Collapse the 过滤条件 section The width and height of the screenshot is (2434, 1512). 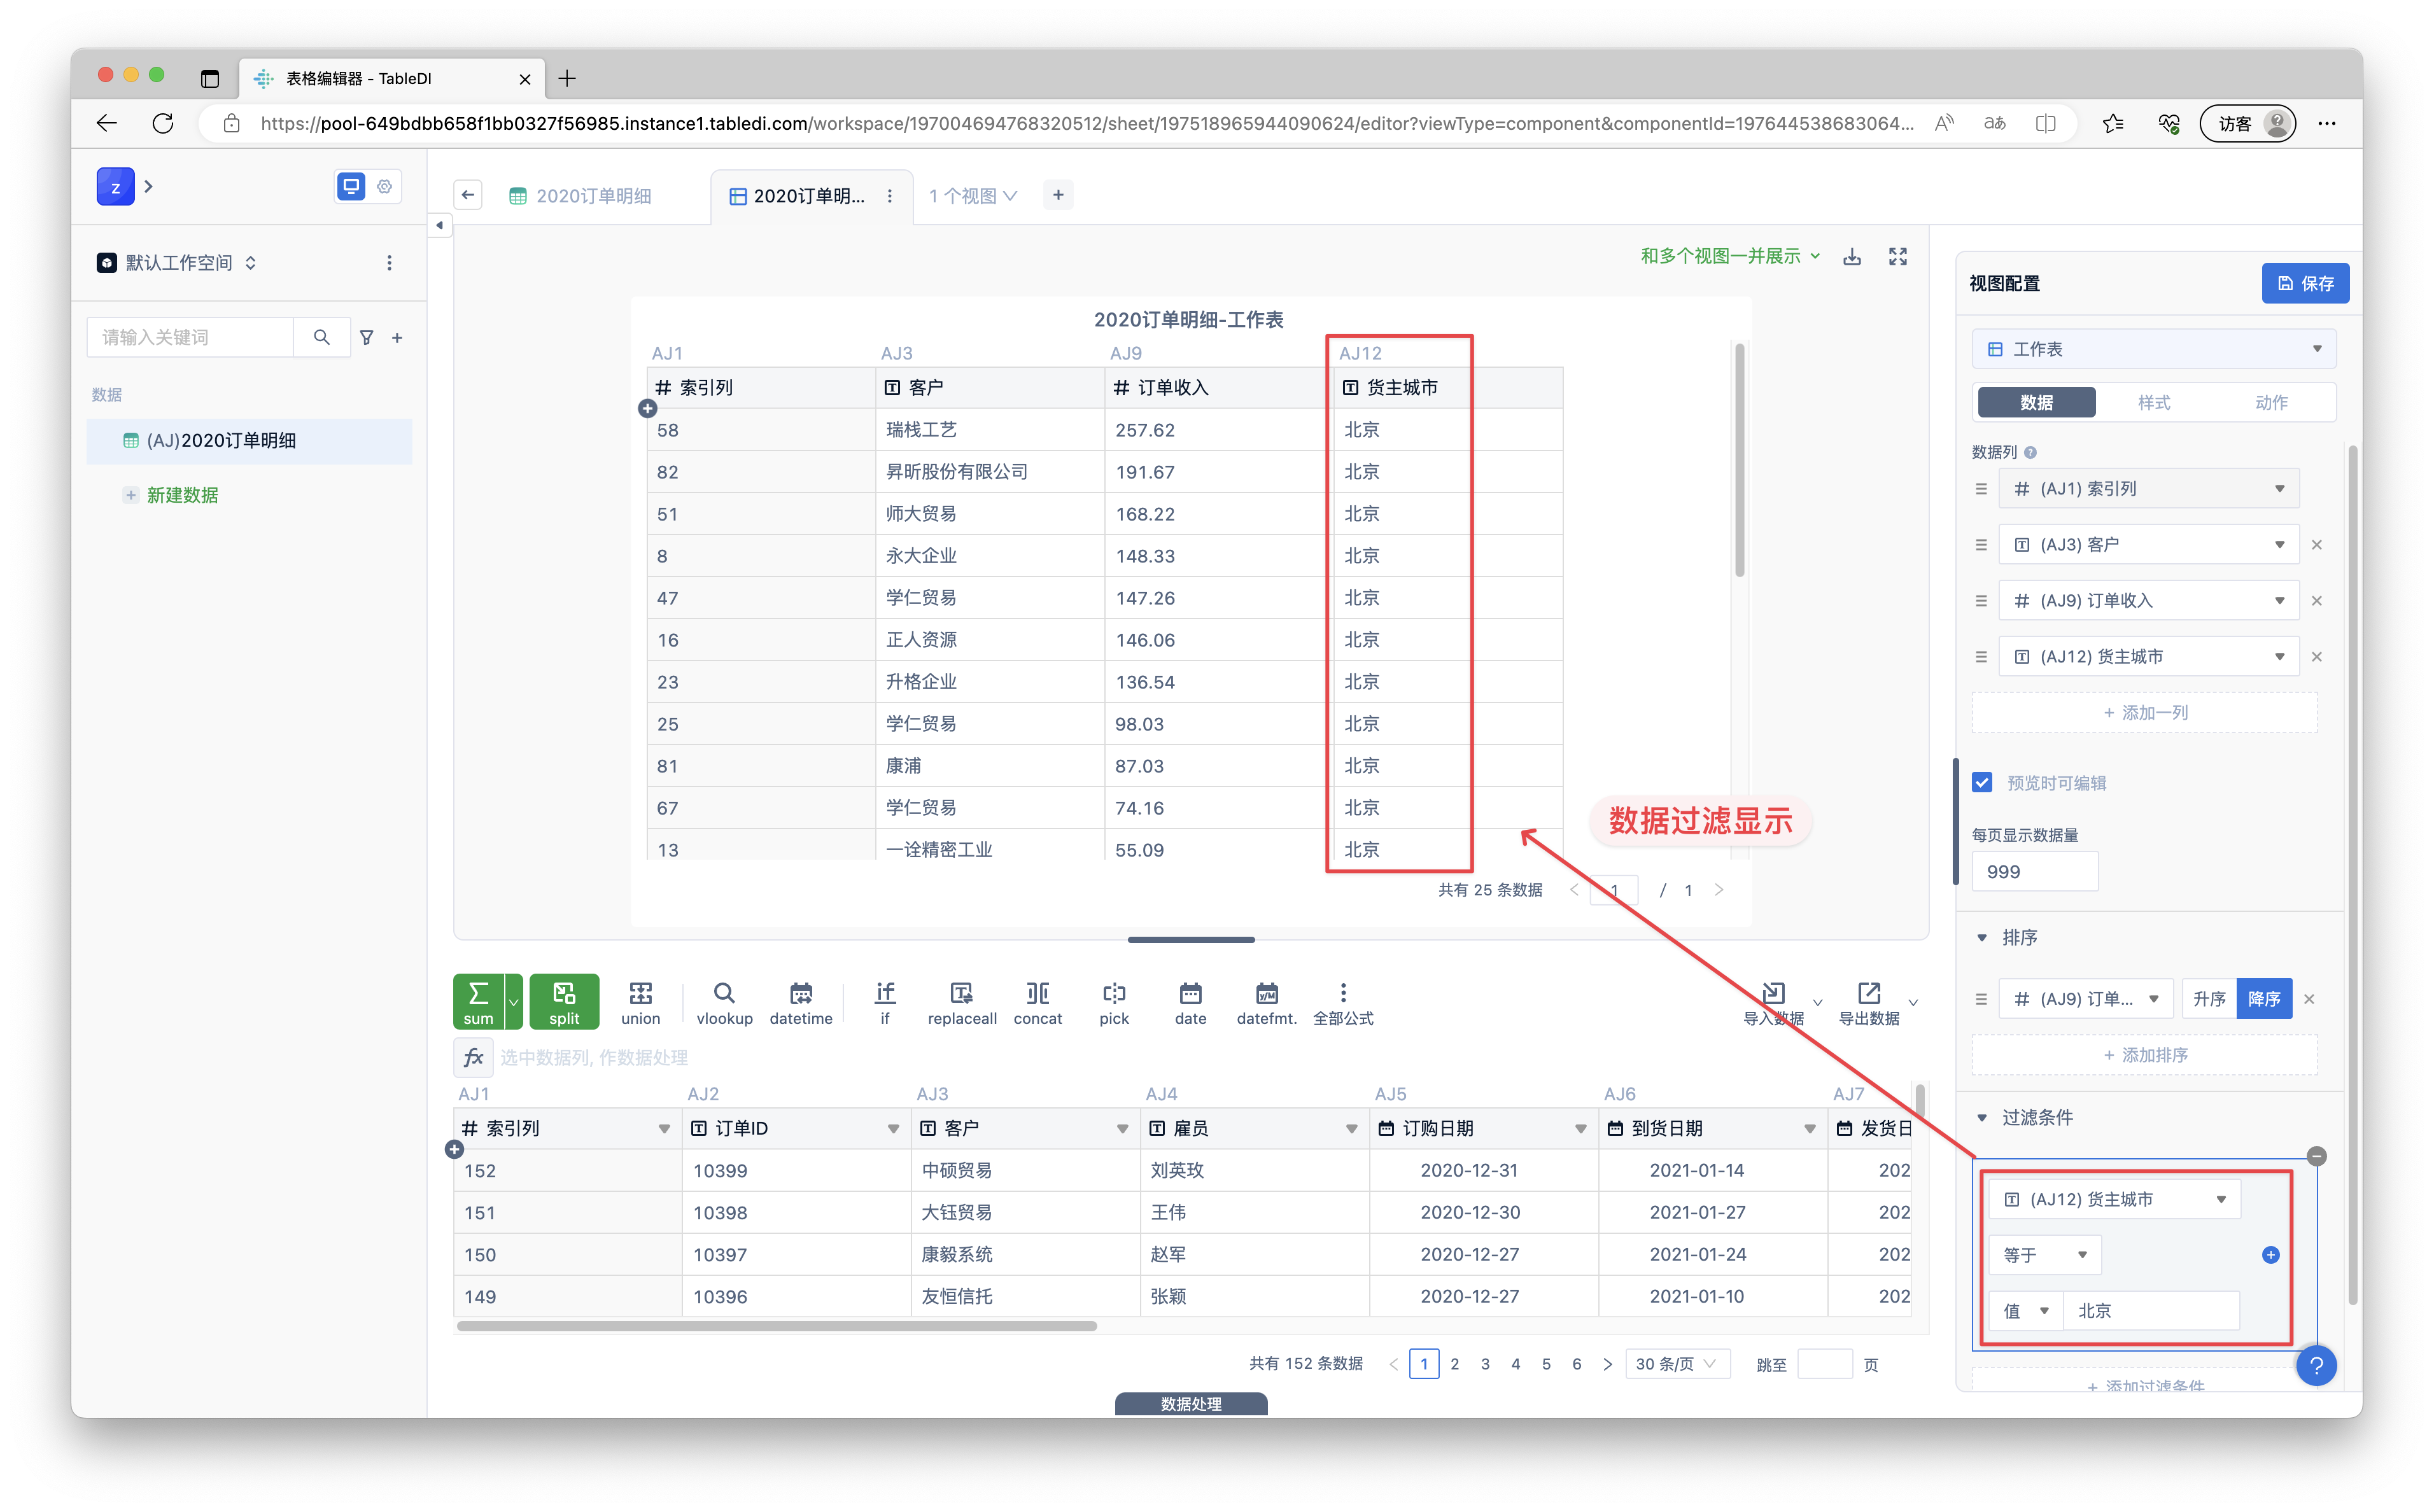pyautogui.click(x=1982, y=1118)
